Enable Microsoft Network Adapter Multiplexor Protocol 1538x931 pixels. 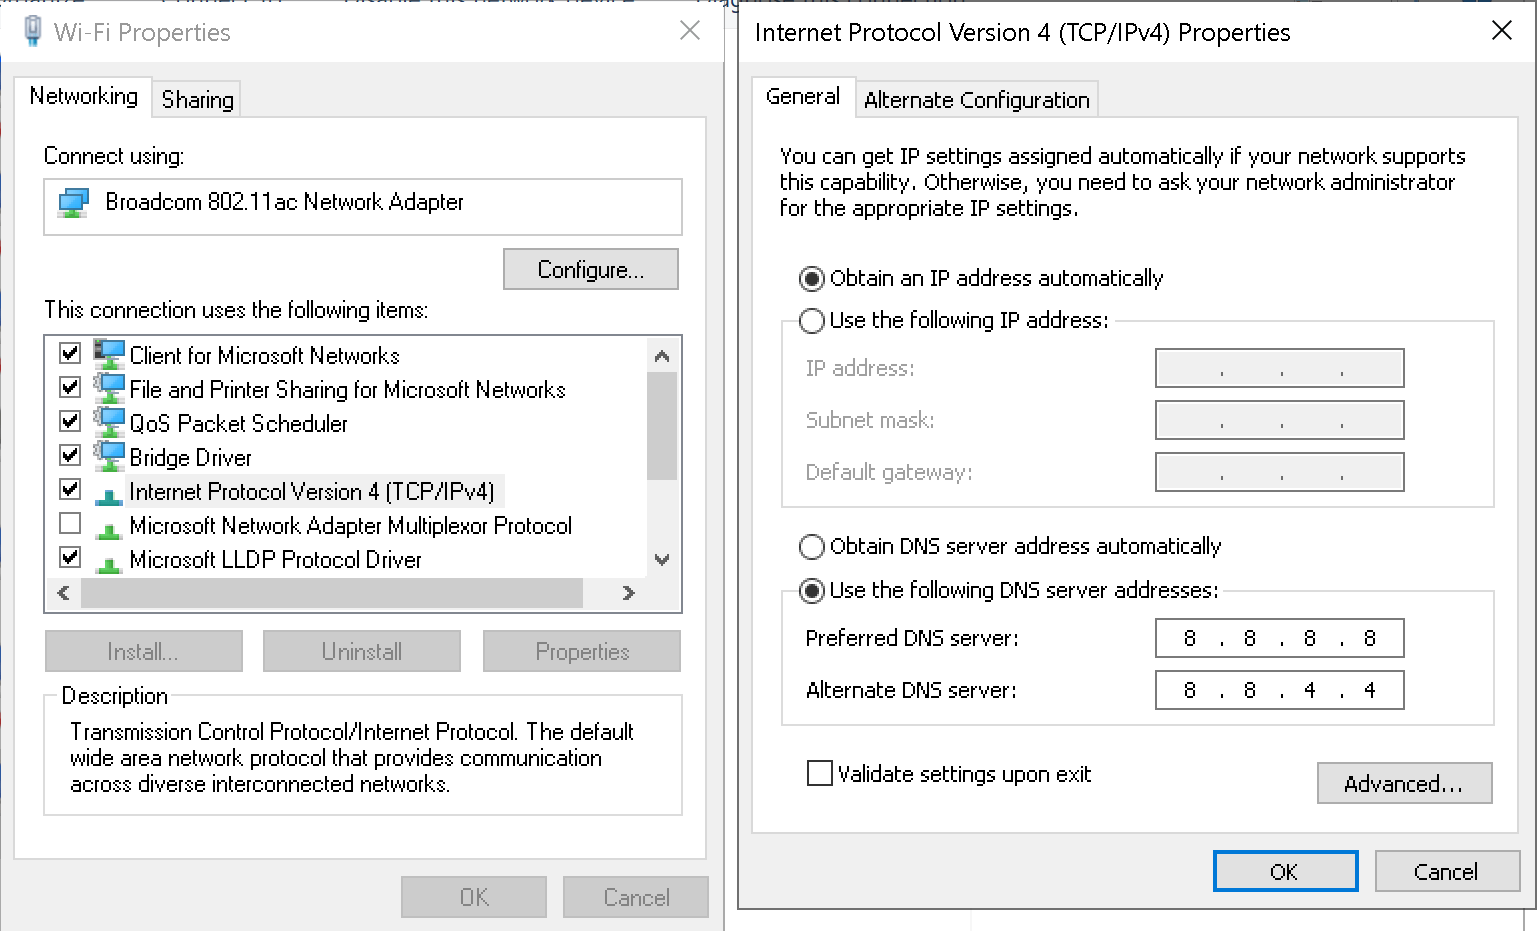pyautogui.click(x=69, y=522)
